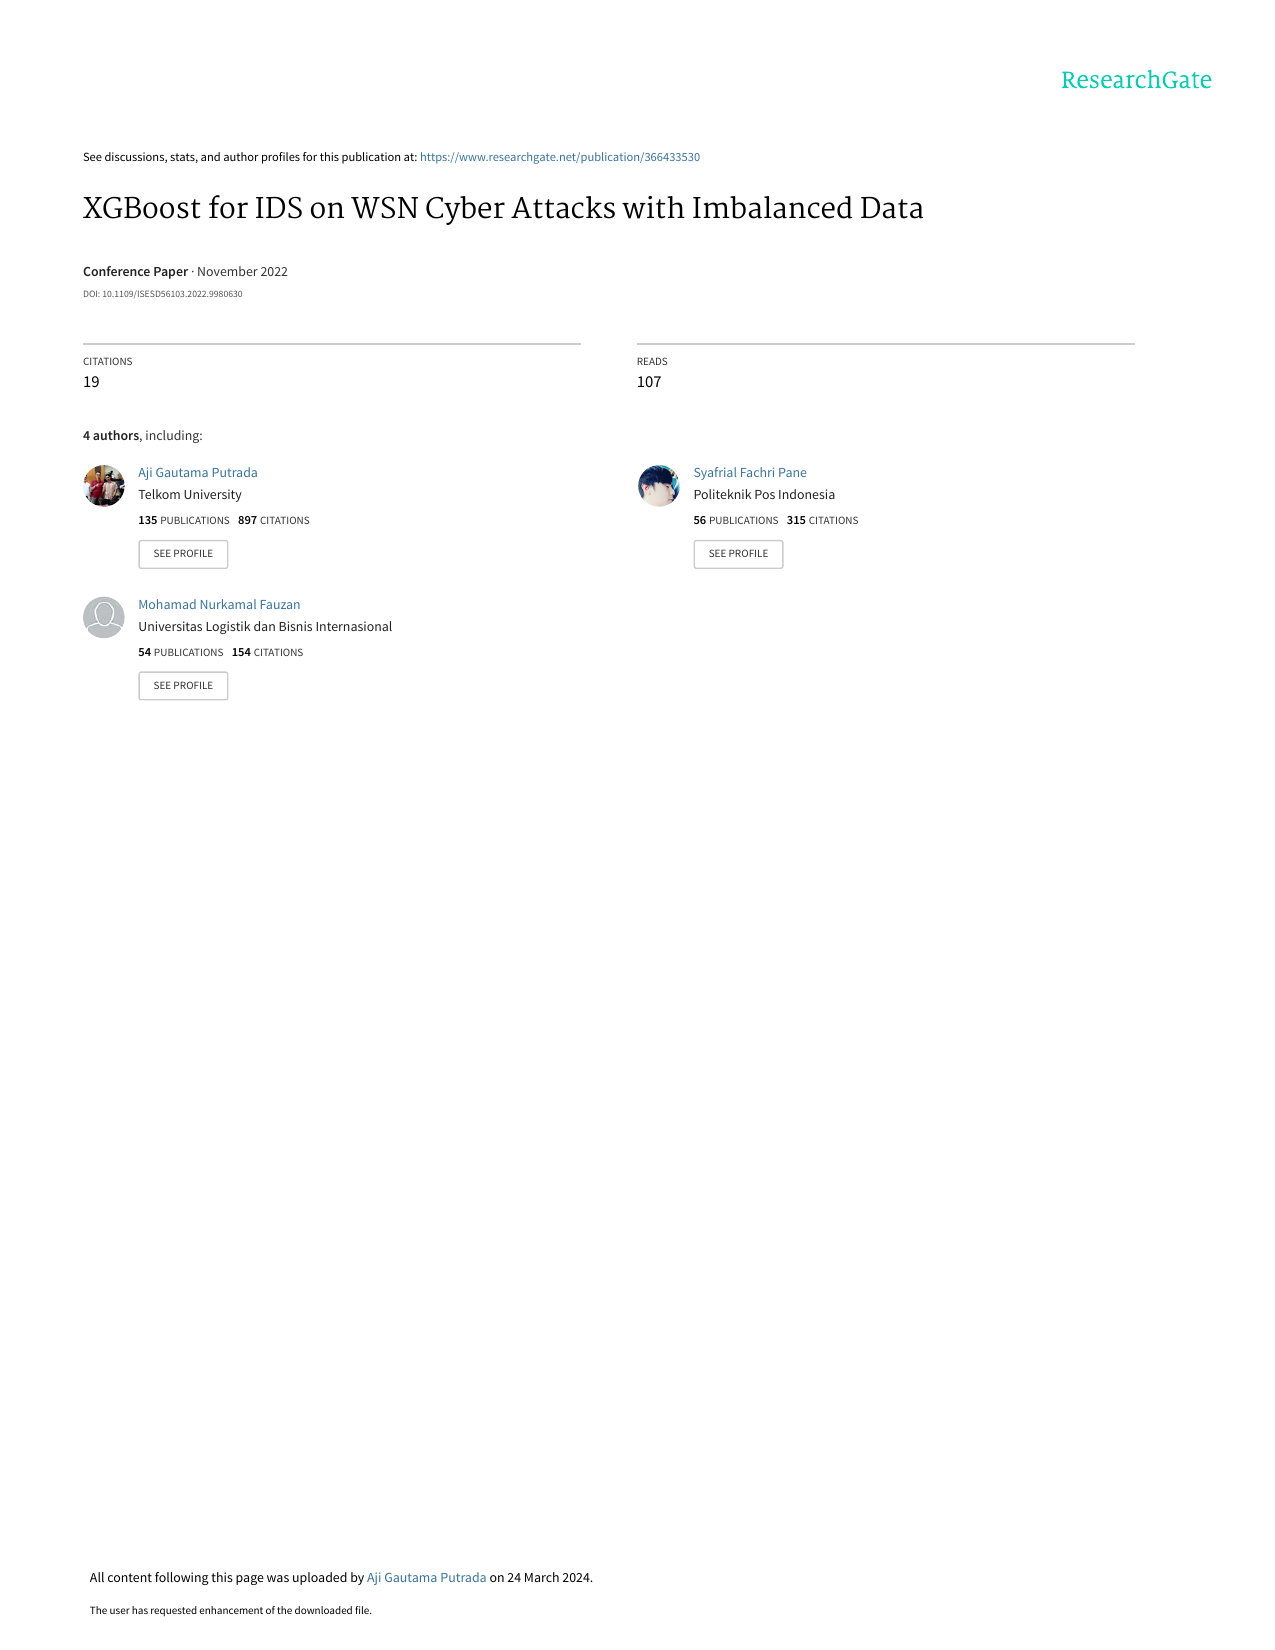Viewport: 1275px width, 1650px height.
Task: Click Syafrial Fachri Pane's avatar image
Action: tap(659, 486)
